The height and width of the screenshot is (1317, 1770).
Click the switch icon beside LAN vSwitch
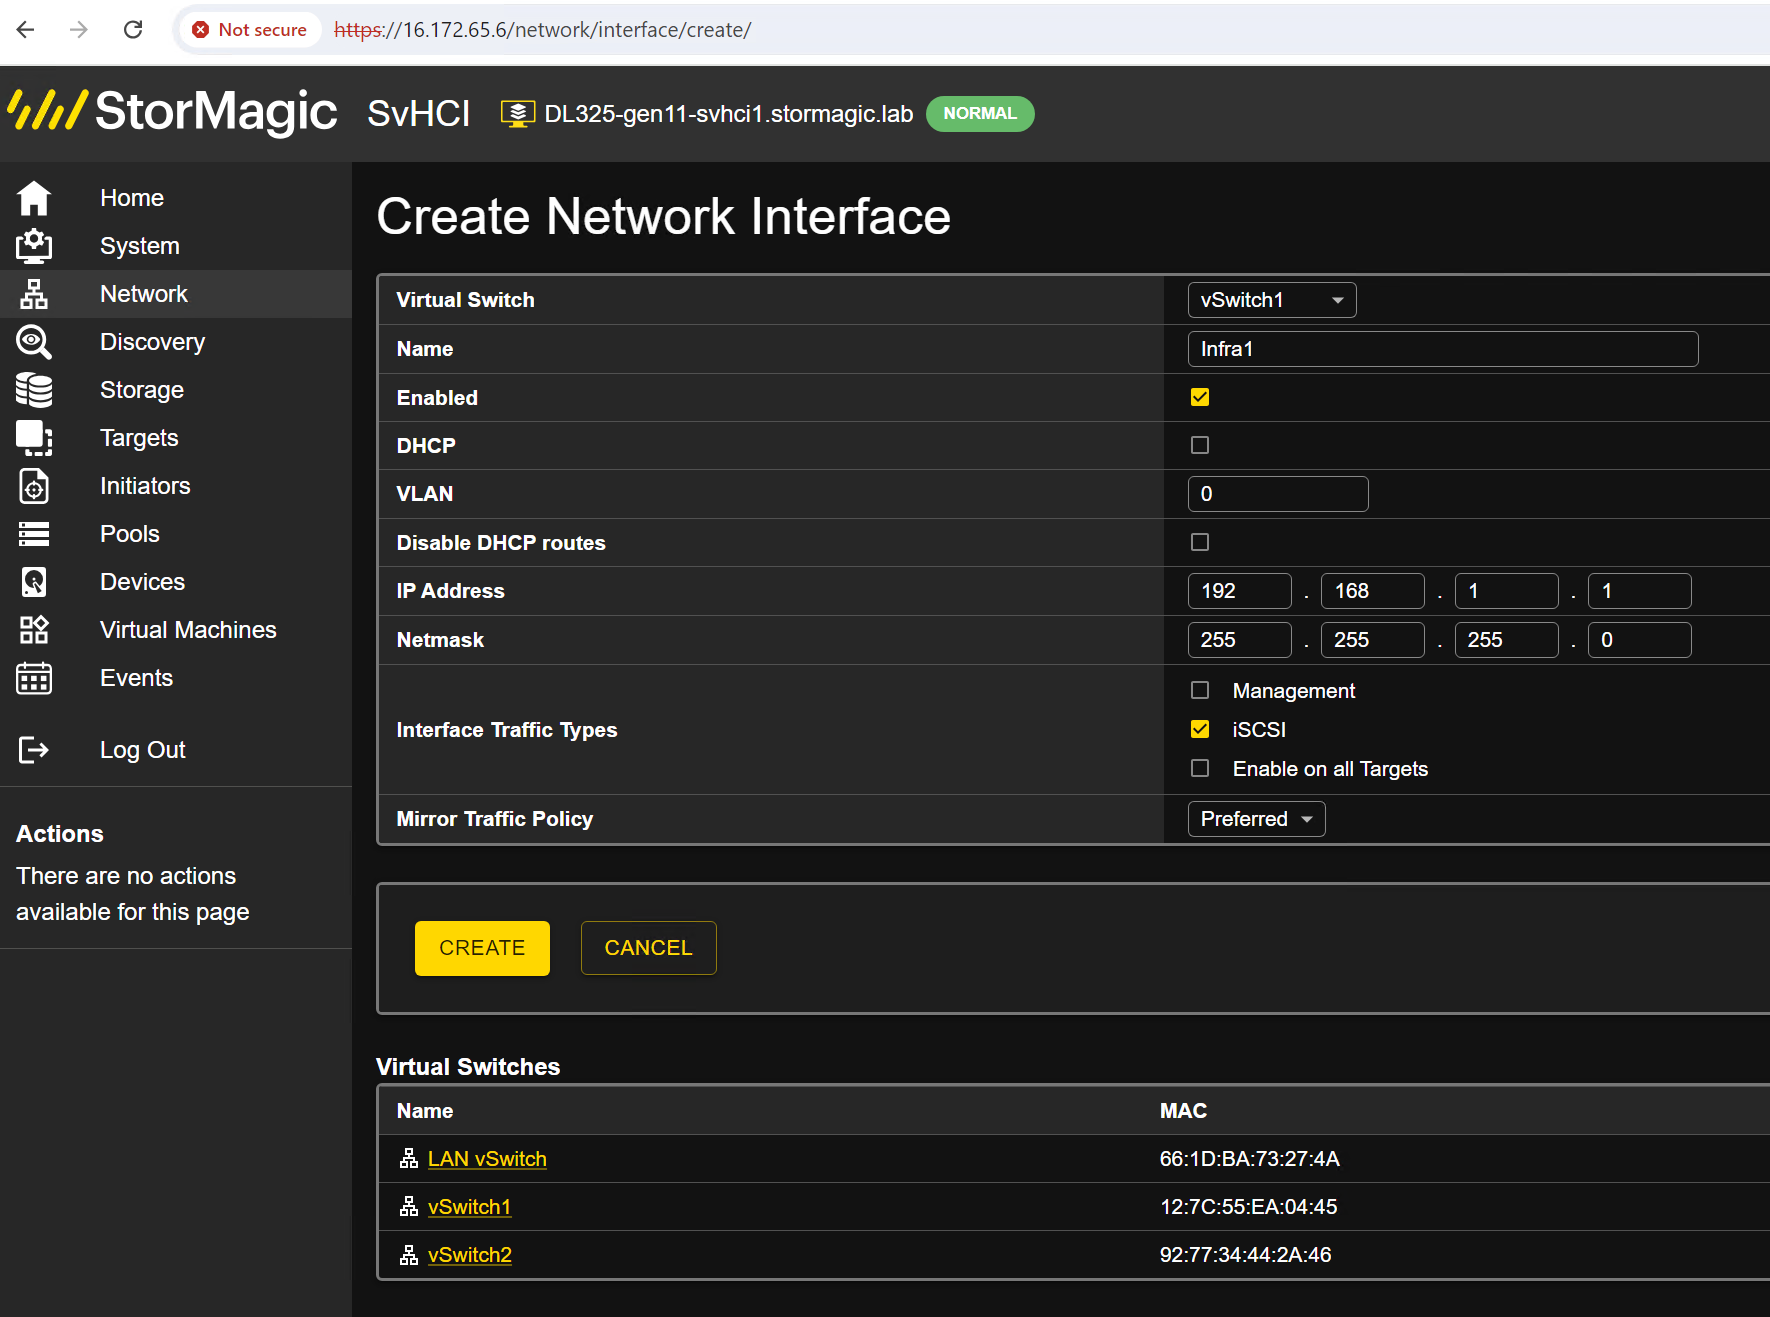(409, 1159)
